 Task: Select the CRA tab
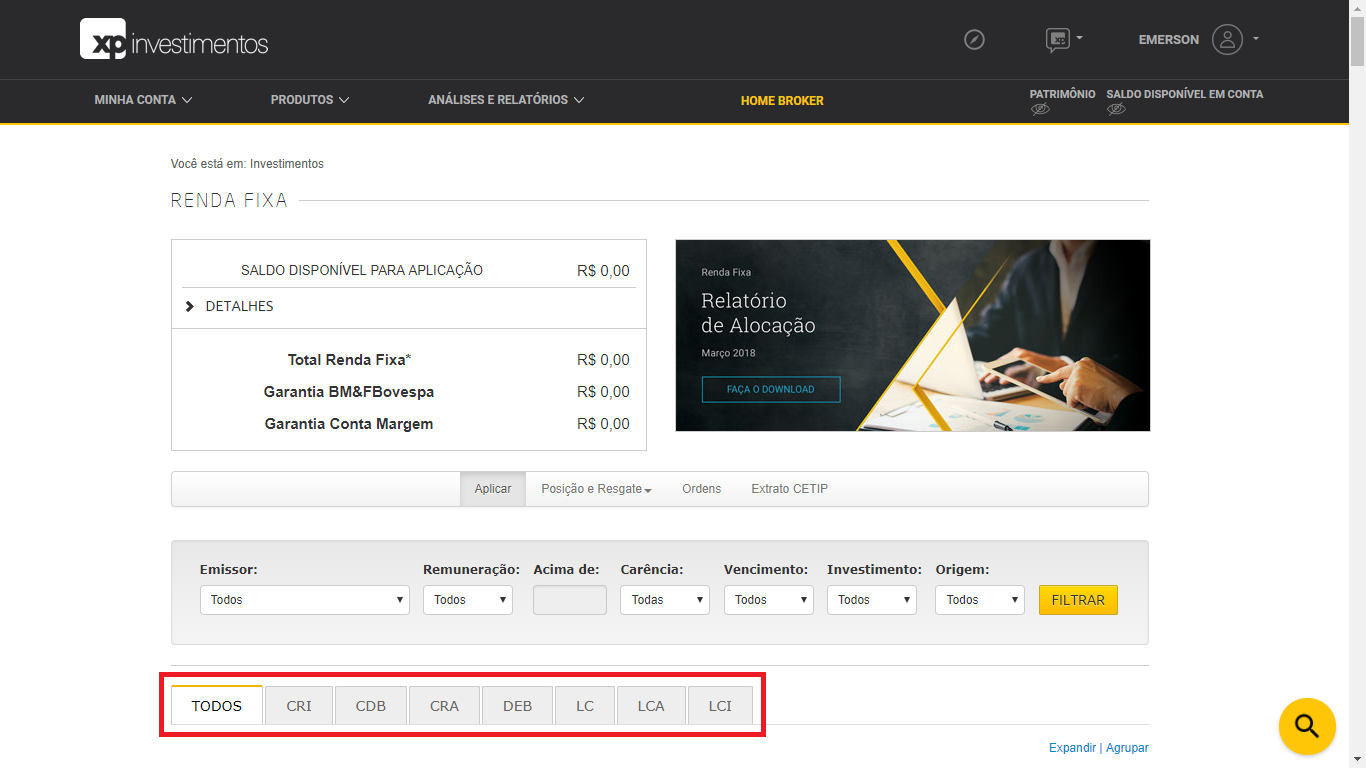point(444,705)
